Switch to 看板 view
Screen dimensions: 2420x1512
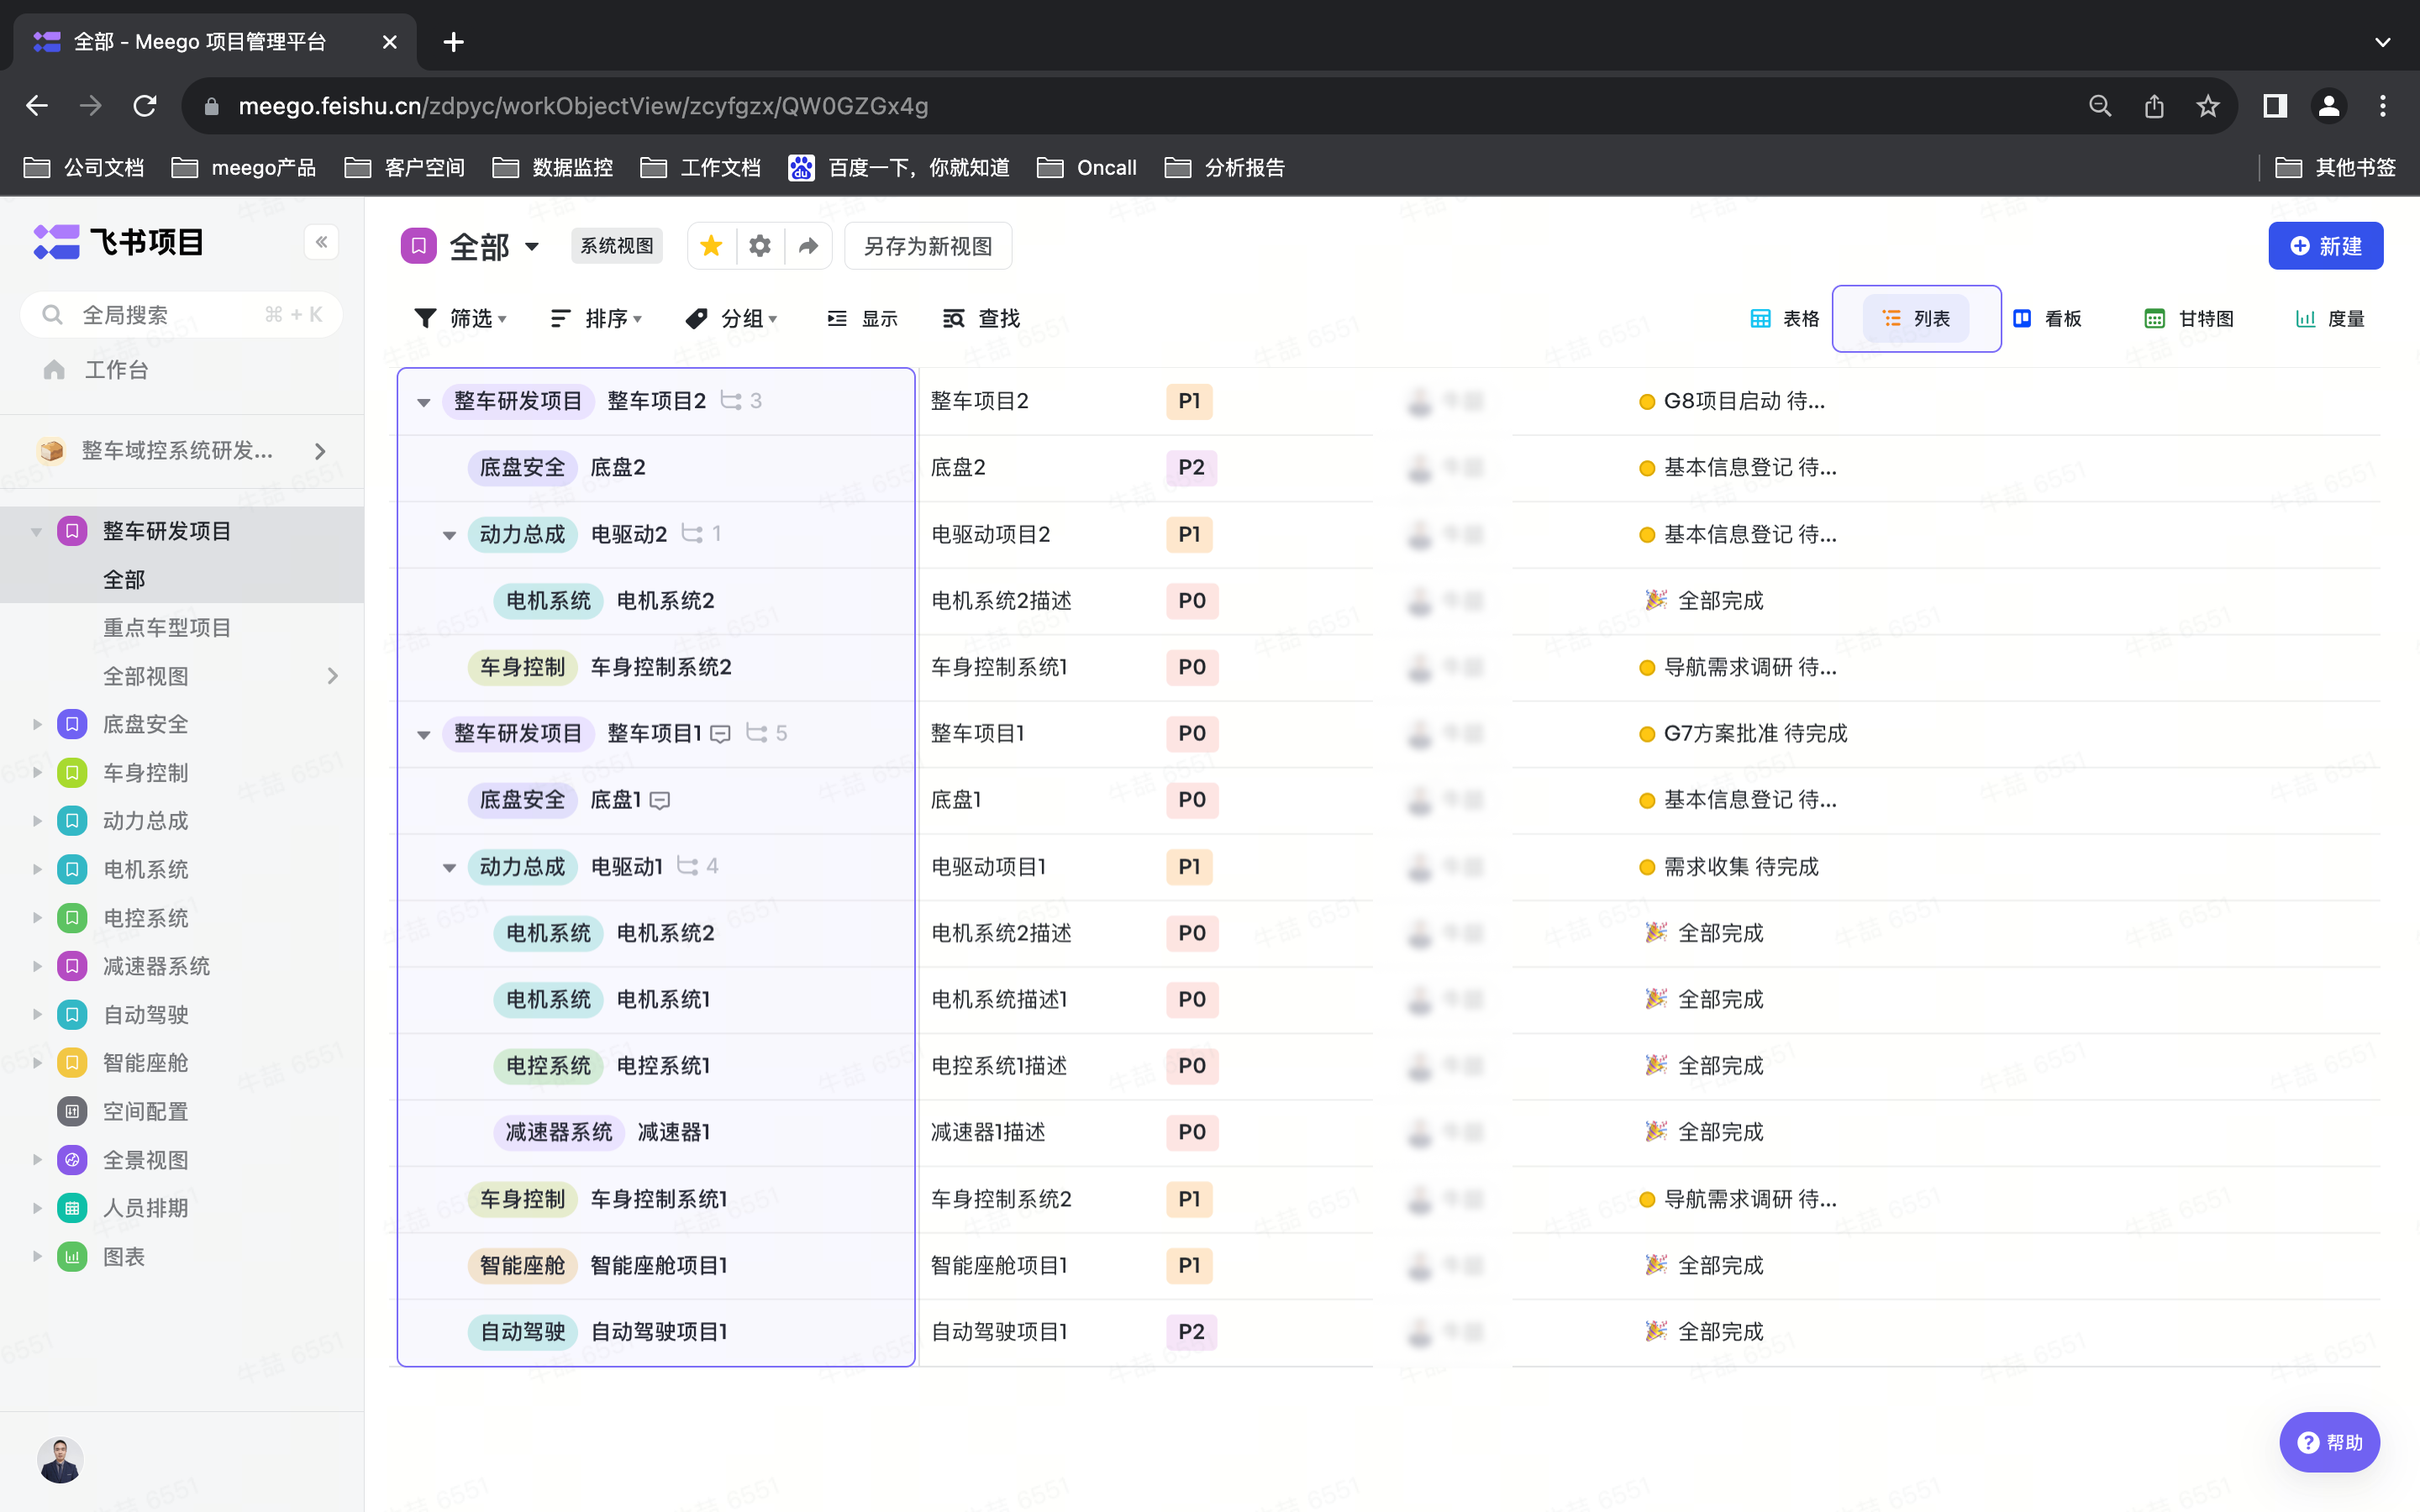[x=2048, y=319]
